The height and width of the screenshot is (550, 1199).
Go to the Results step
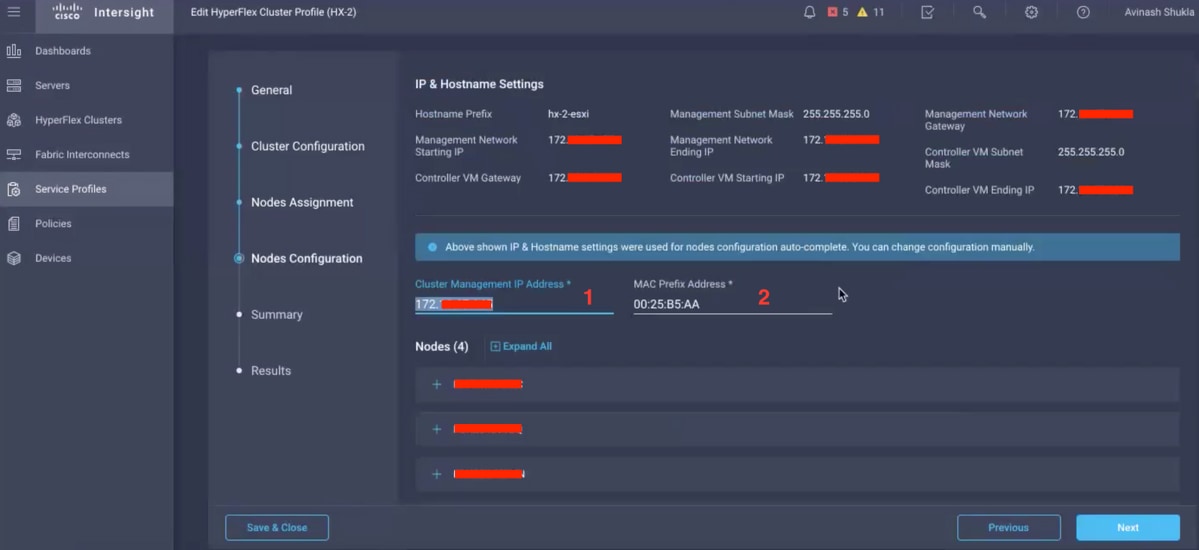[x=271, y=370]
